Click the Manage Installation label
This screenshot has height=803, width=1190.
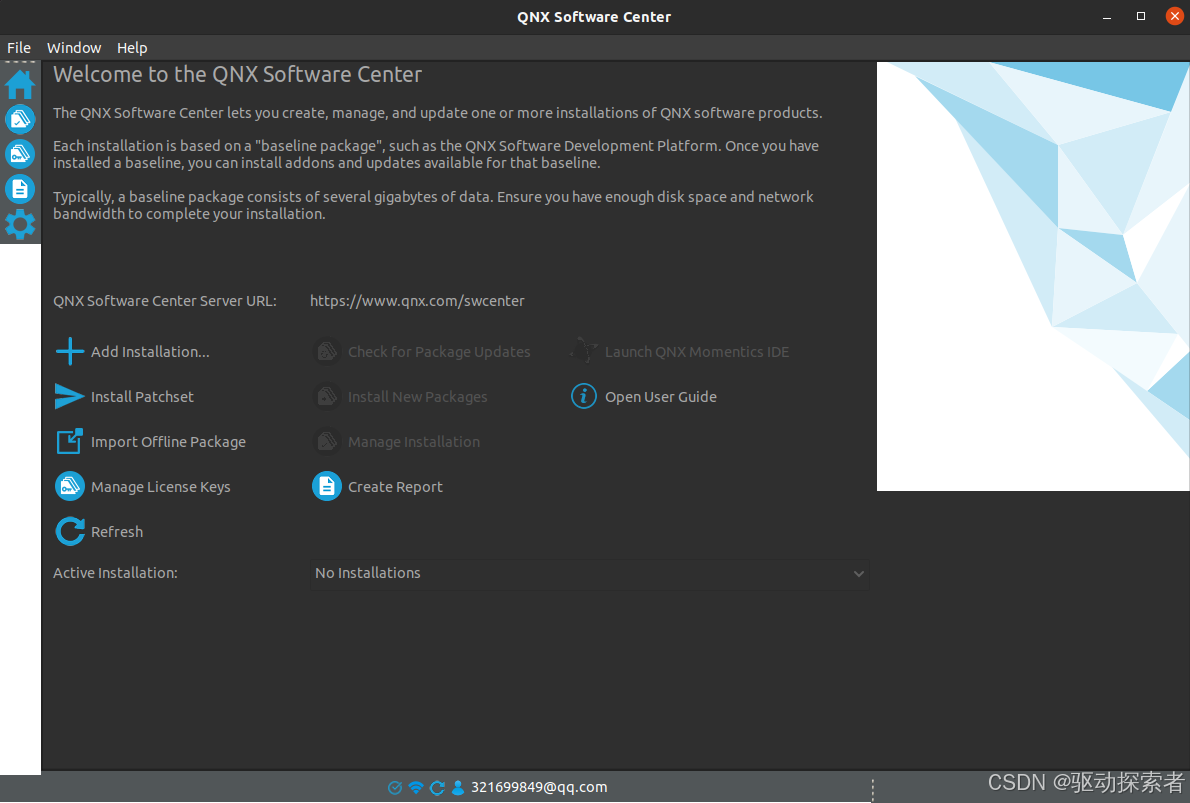[x=414, y=442]
